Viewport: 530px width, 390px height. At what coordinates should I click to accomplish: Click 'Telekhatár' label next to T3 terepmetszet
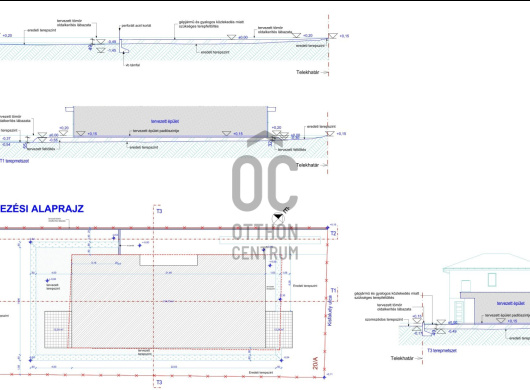(x=402, y=358)
